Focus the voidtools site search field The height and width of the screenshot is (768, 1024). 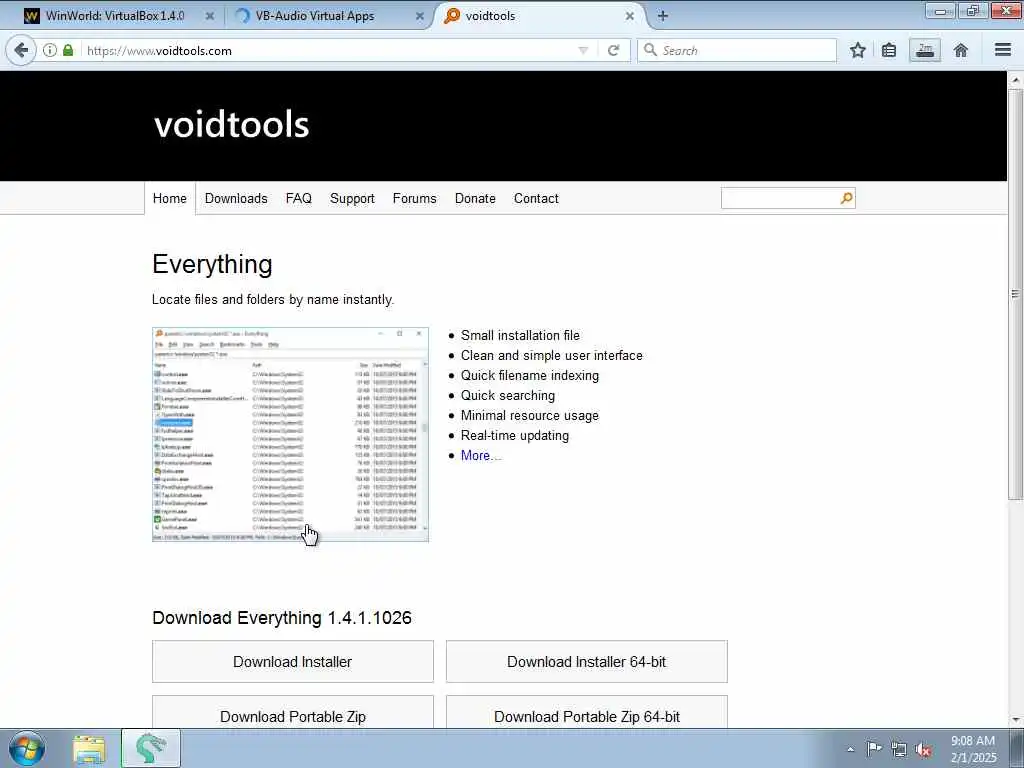coord(780,198)
